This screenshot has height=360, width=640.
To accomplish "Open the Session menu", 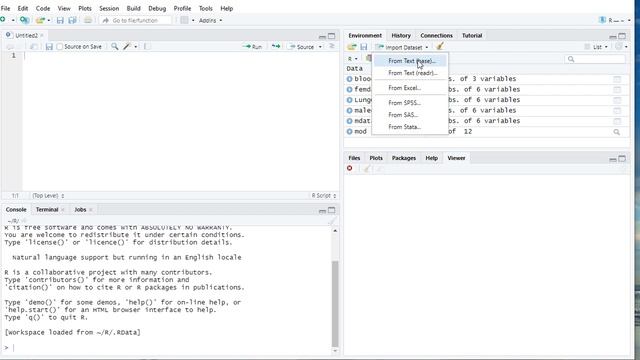I will click(x=109, y=8).
